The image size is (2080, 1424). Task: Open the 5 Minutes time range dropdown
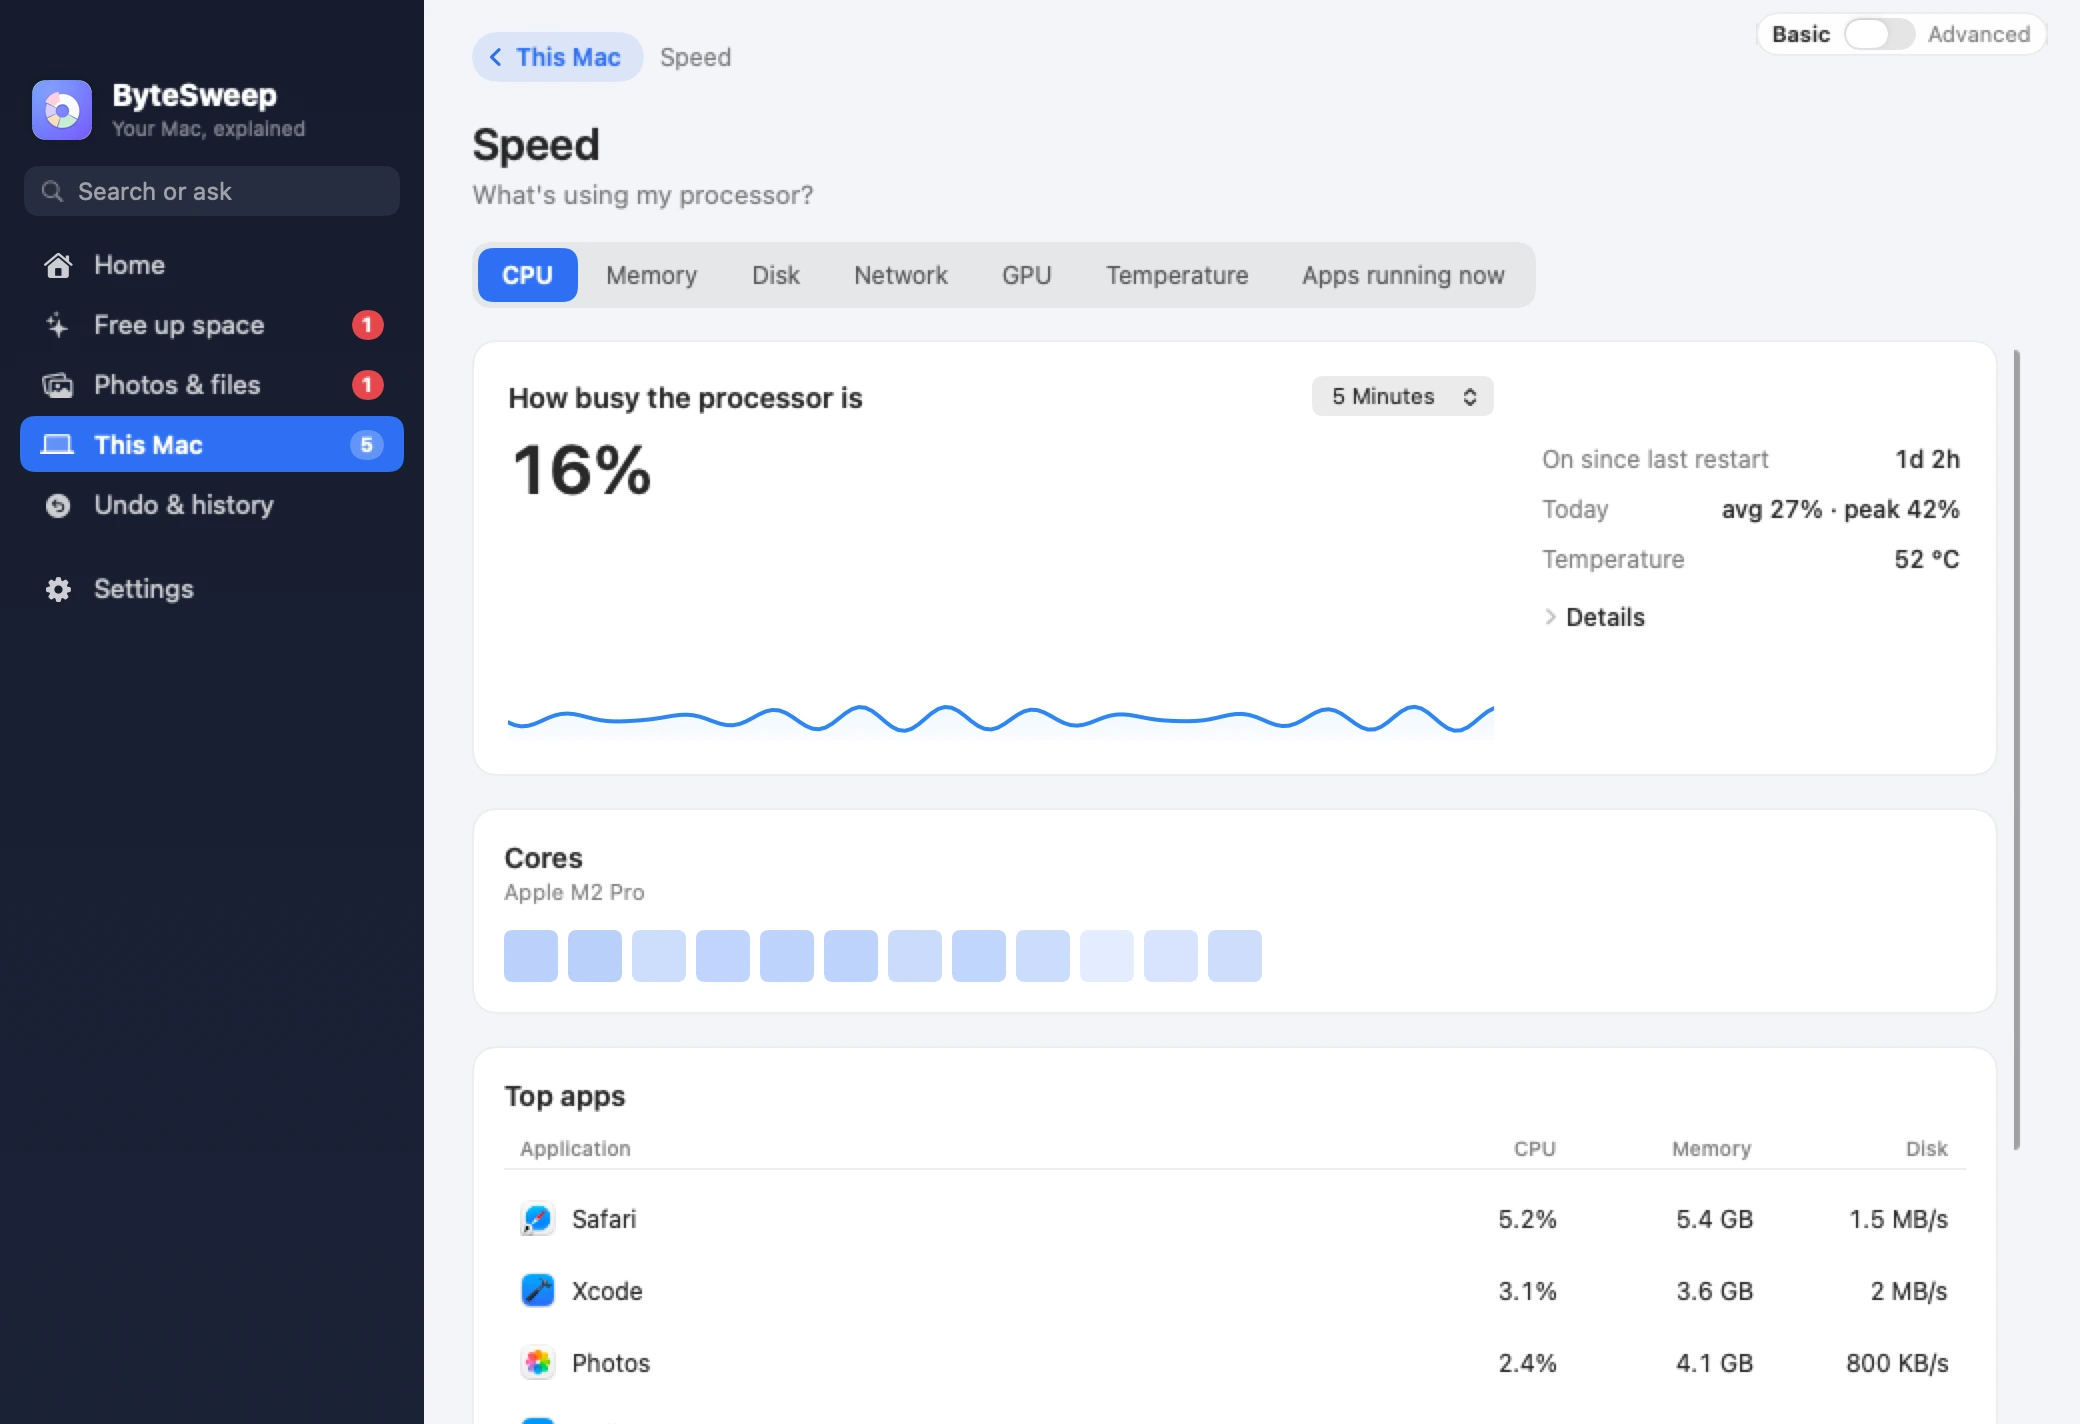click(1403, 396)
